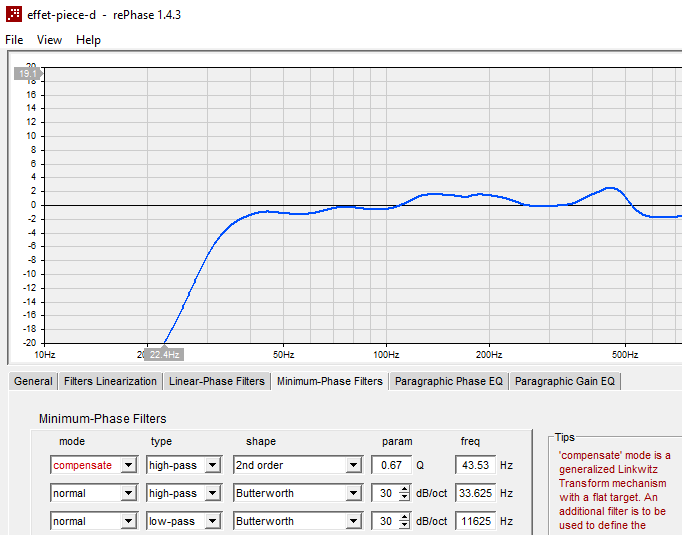Increase dB/oct slope in the 33.625 Hz row
This screenshot has height=535, width=682.
click(405, 489)
